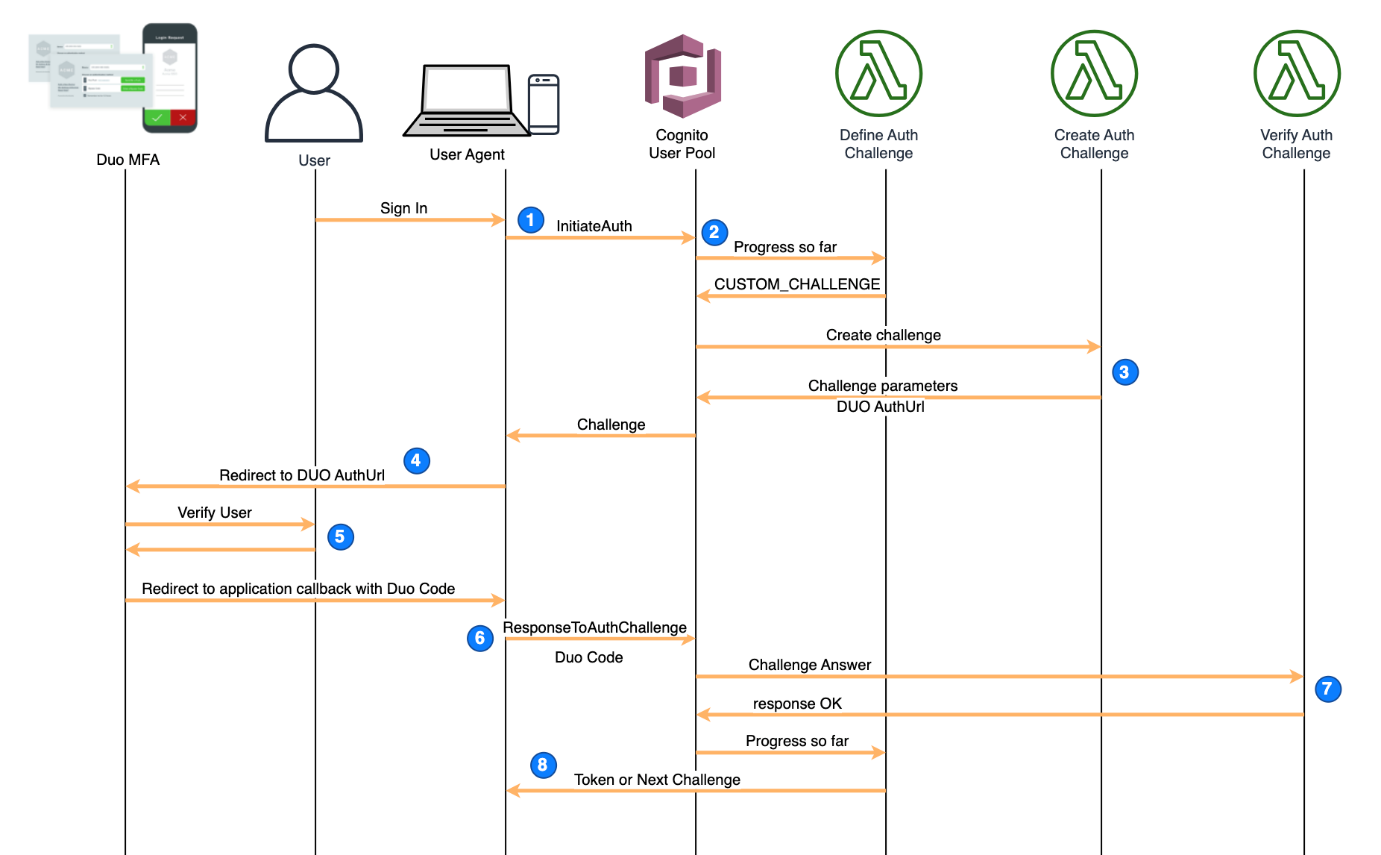Click the Verify Auth Challenge Lambda icon

(x=1297, y=72)
